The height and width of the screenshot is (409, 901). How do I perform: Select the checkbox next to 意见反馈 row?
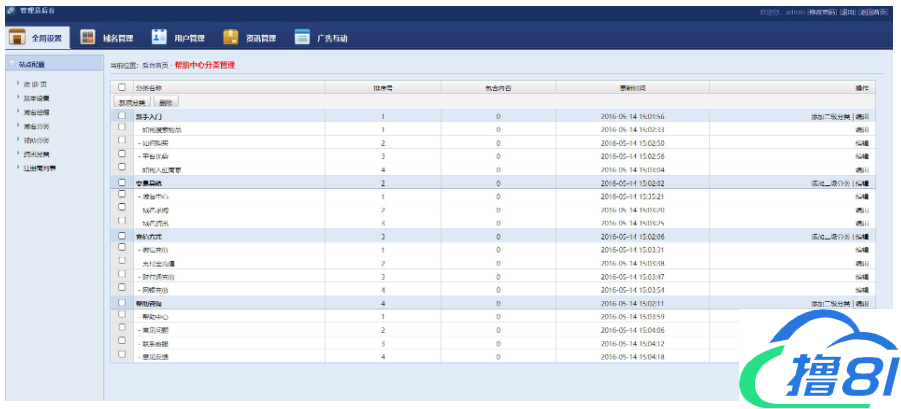coord(122,355)
